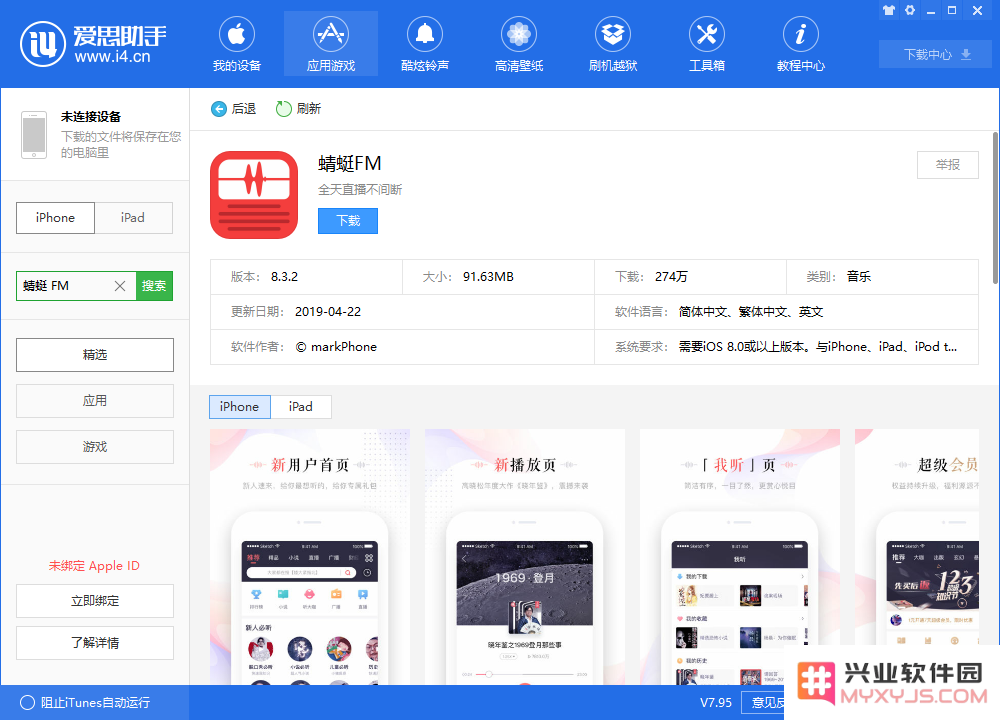Click 了解详情 to learn more
The height and width of the screenshot is (720, 1000).
click(x=95, y=643)
